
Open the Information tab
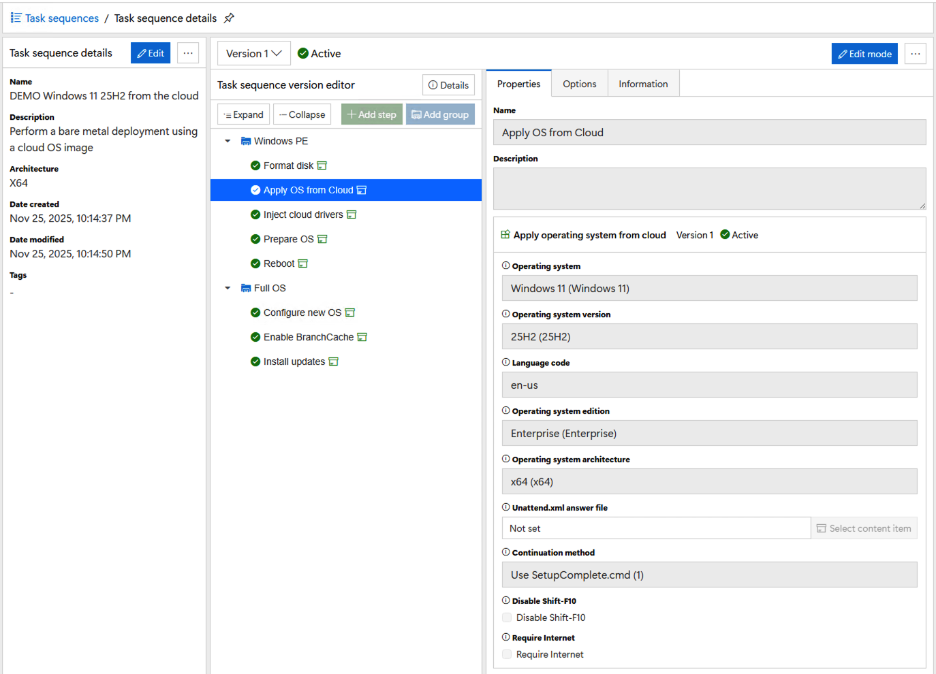point(642,84)
